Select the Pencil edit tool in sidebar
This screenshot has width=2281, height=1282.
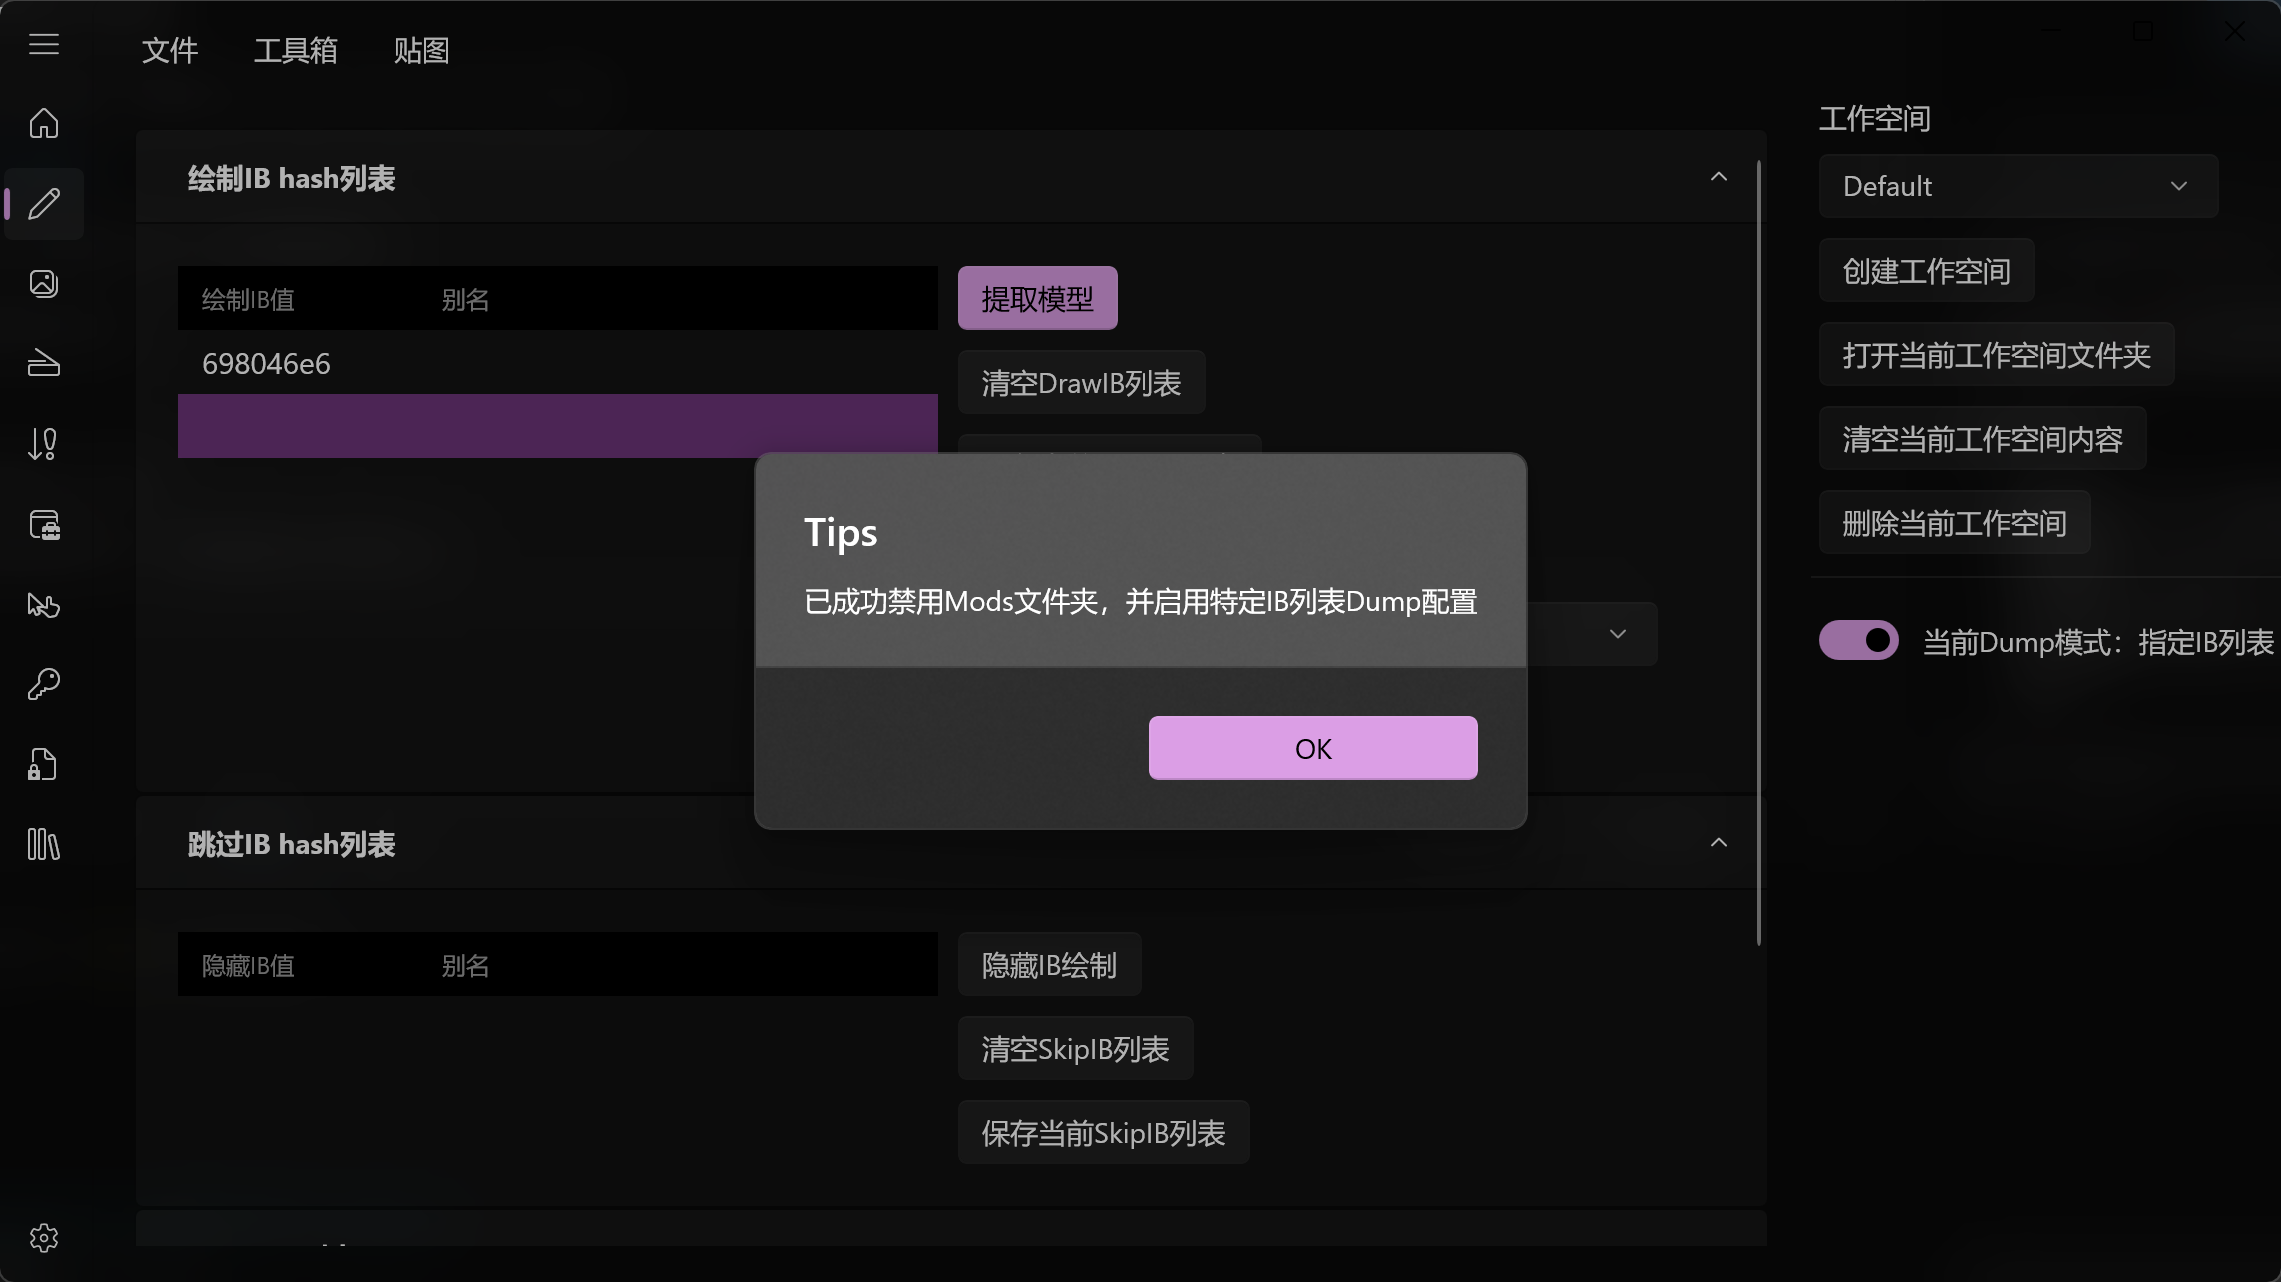[43, 204]
